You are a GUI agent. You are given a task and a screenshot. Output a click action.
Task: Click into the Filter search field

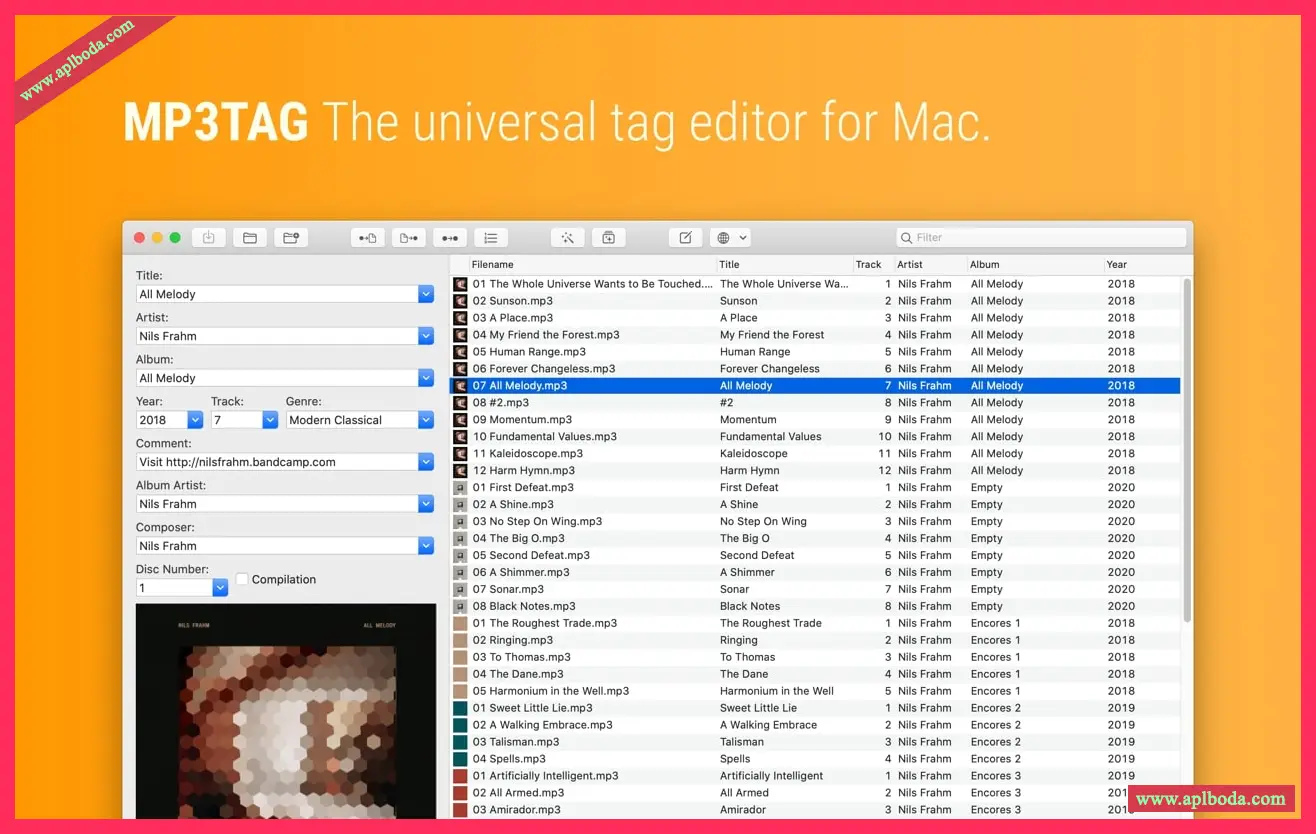(1041, 238)
